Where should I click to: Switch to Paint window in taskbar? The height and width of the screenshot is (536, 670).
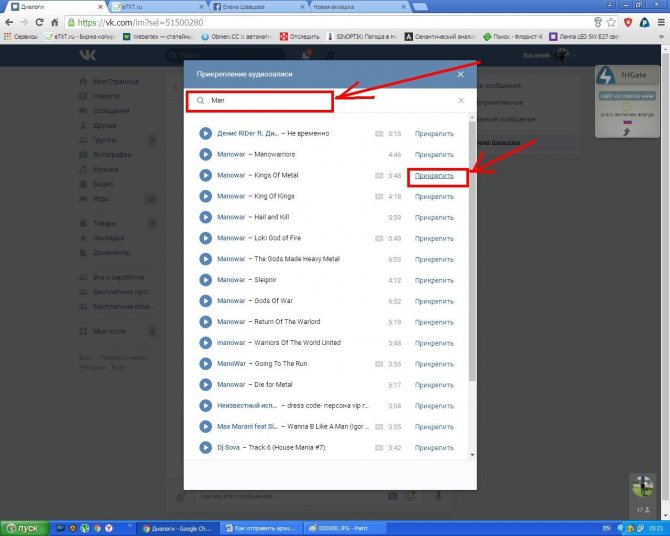click(x=345, y=528)
